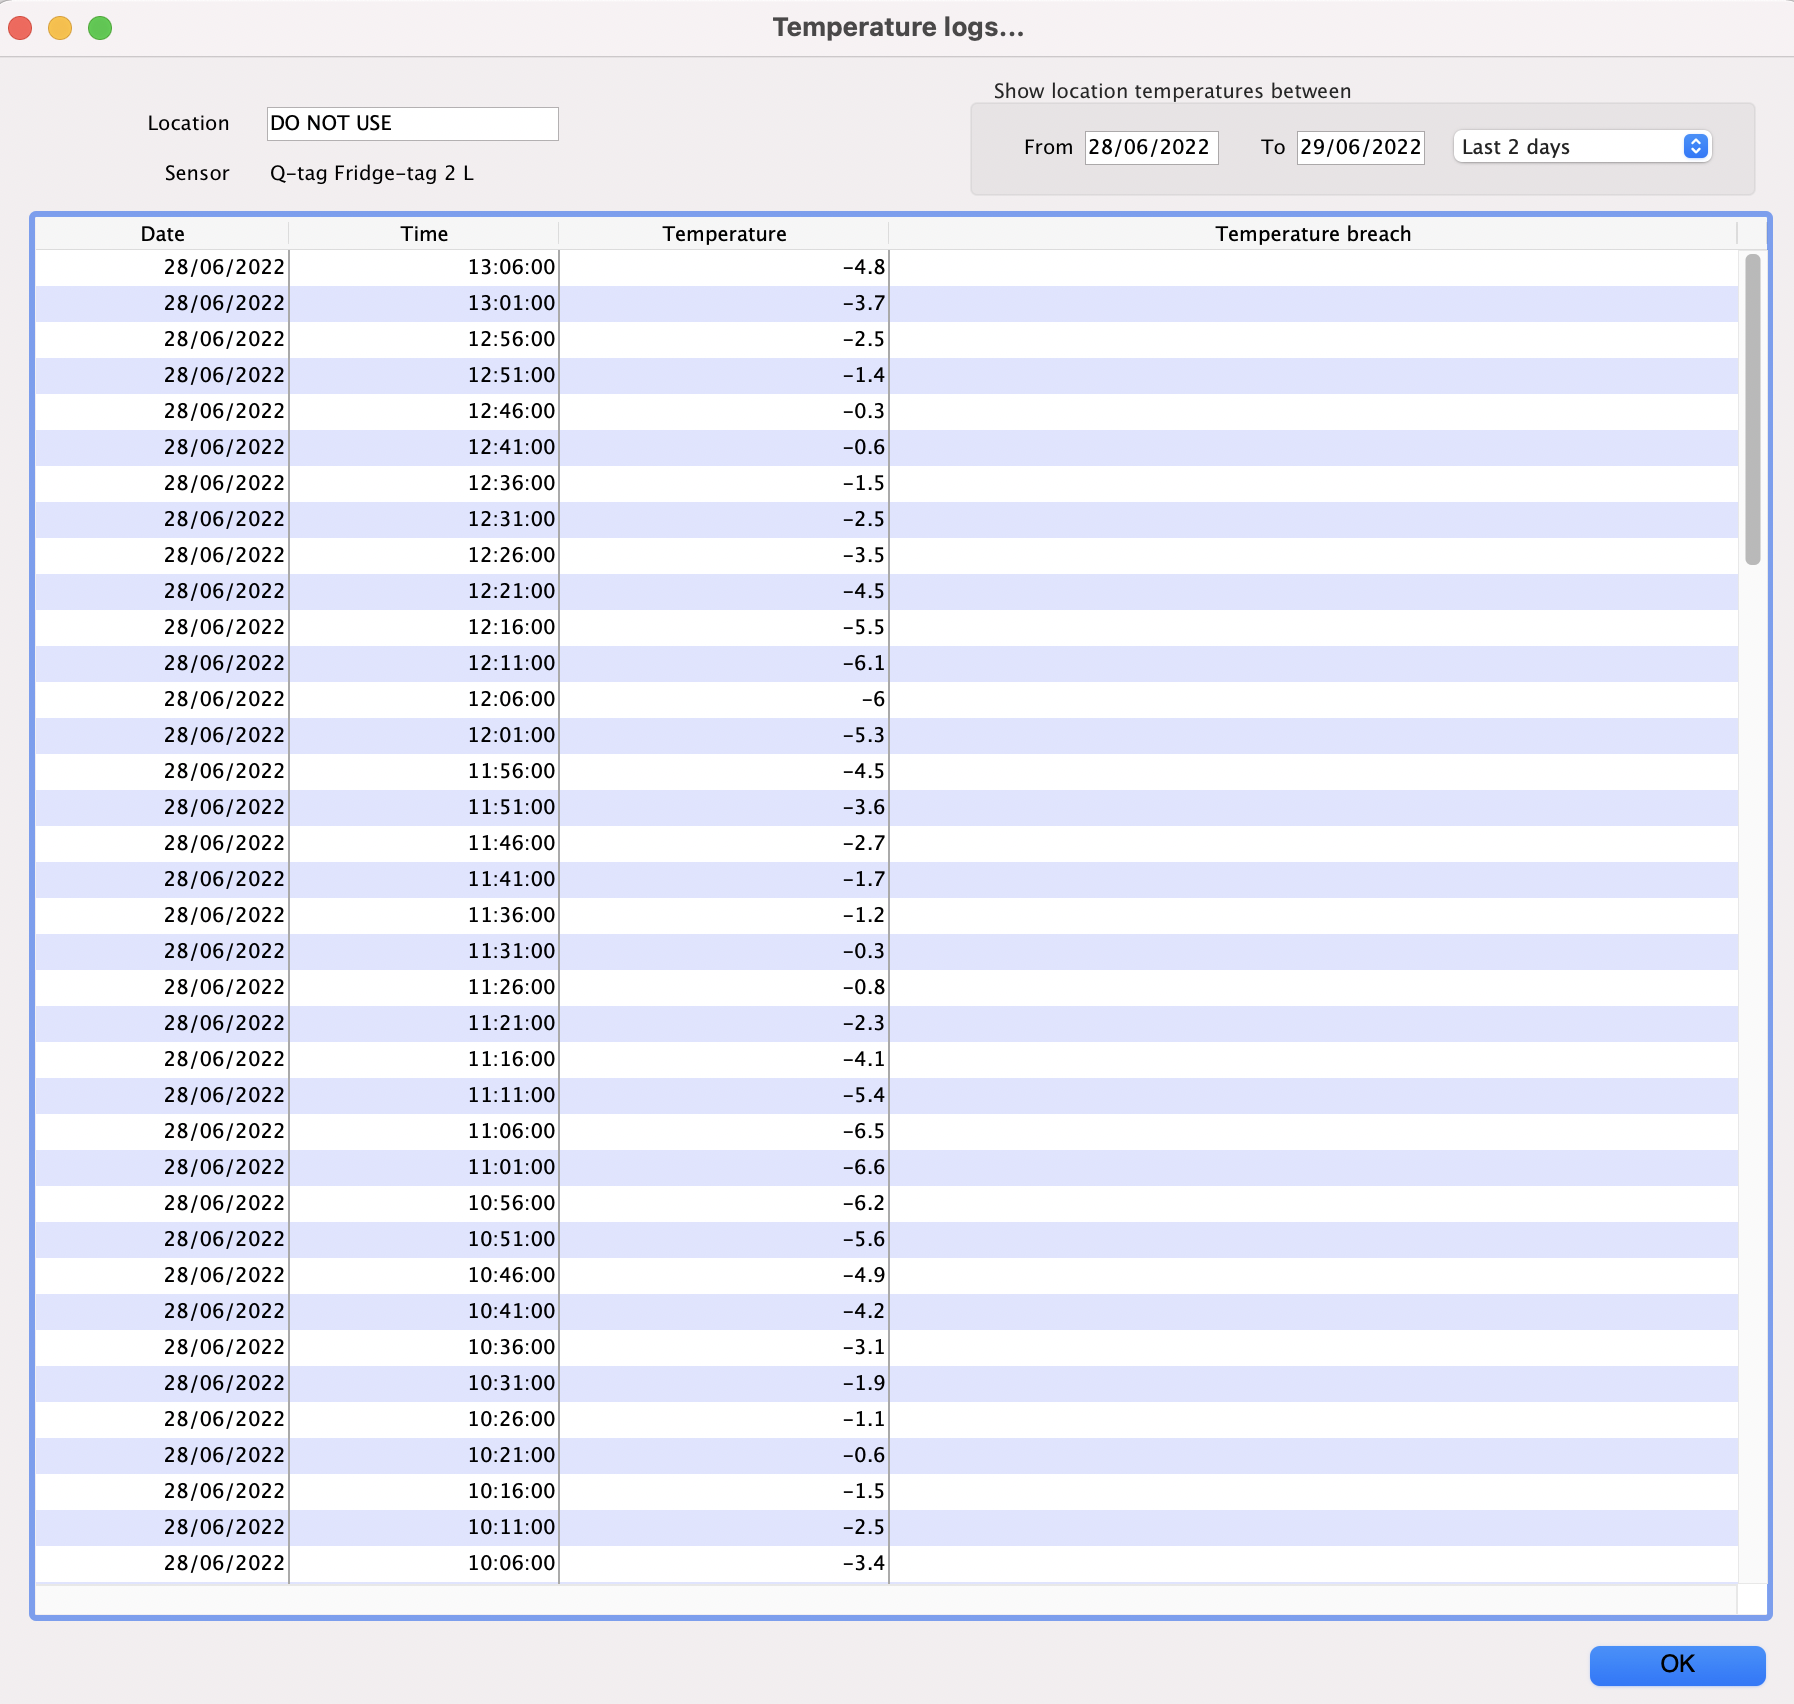
Task: Select the row with time 12:21:00
Action: click(887, 591)
